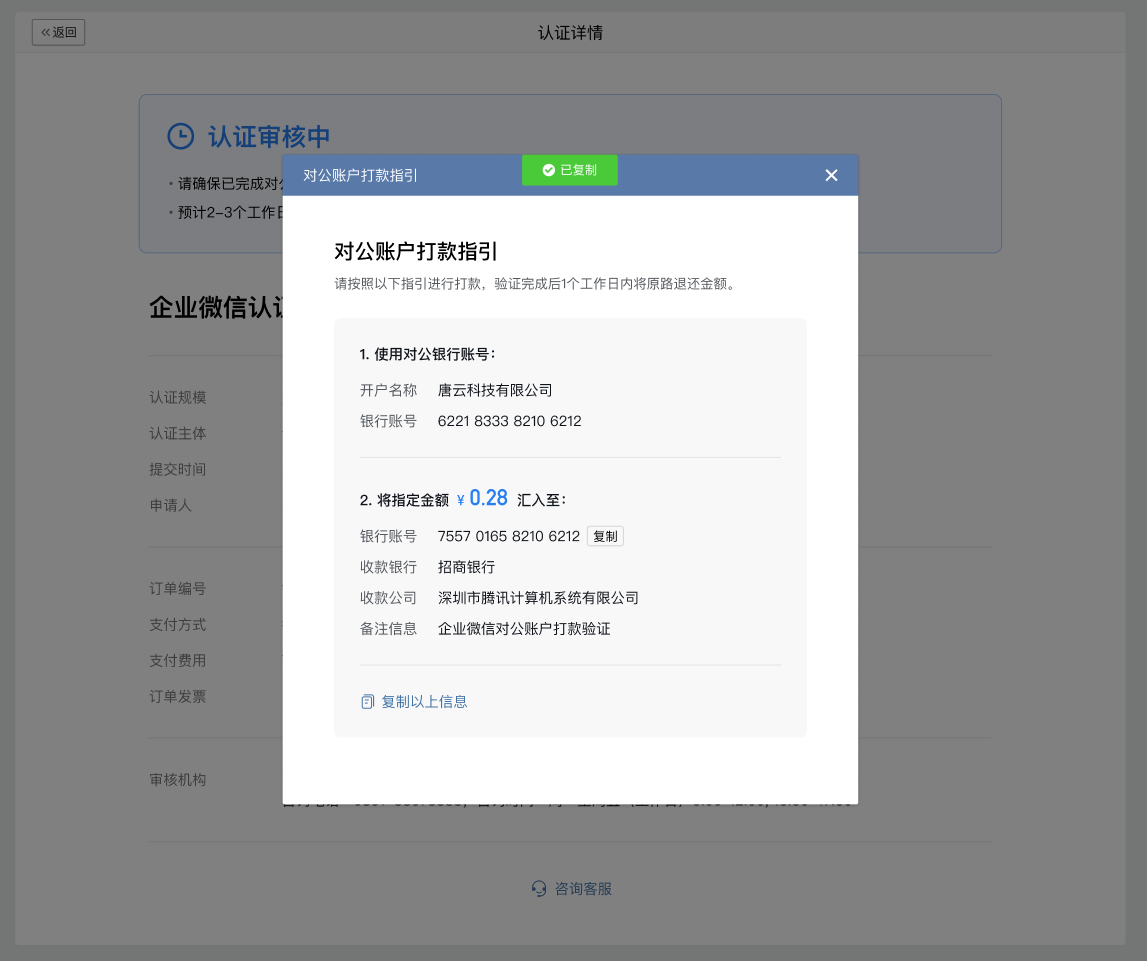Select the payee 深圳市腾讯计算机系统有限公司
This screenshot has width=1147, height=961.
(538, 598)
